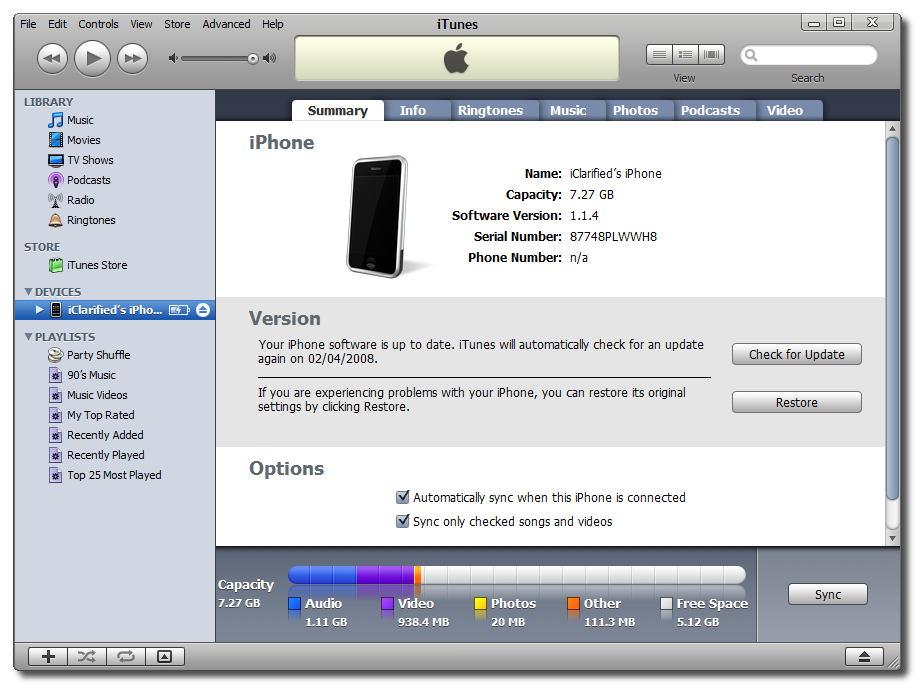The width and height of the screenshot is (916, 685).
Task: Click the Check for Update button
Action: pyautogui.click(x=797, y=354)
